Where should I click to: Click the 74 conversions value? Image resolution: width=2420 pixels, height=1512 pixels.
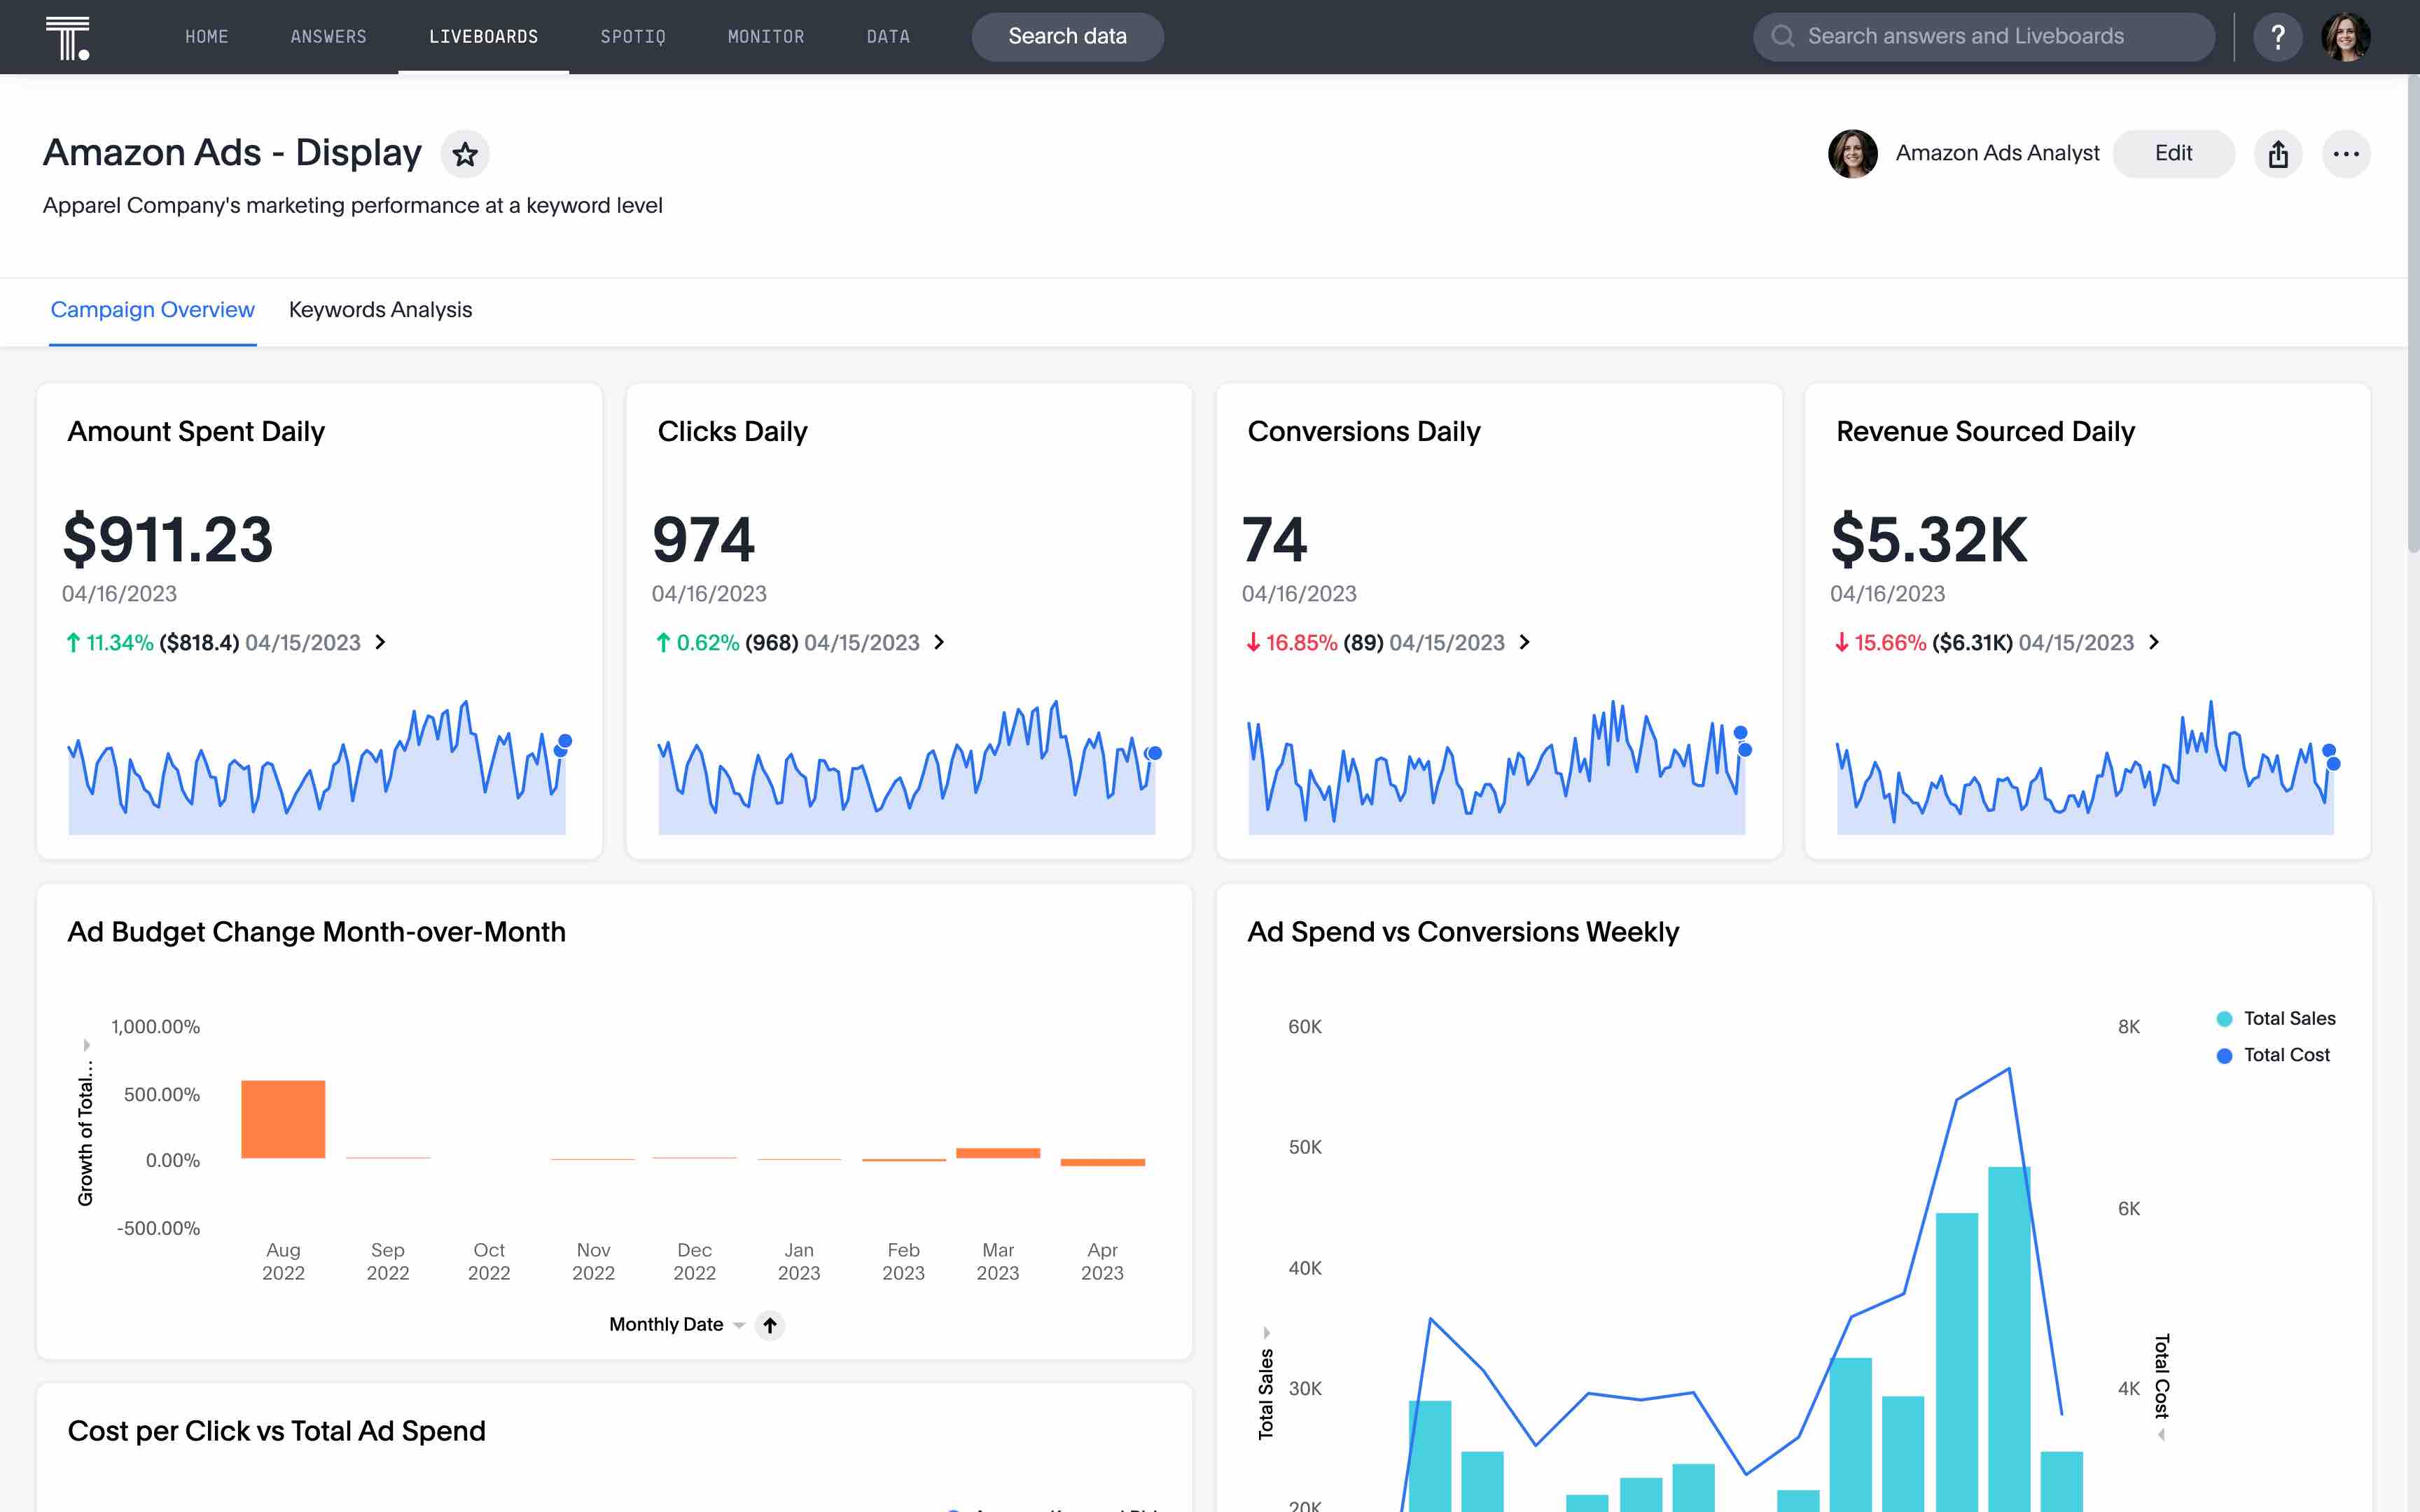[x=1274, y=540]
